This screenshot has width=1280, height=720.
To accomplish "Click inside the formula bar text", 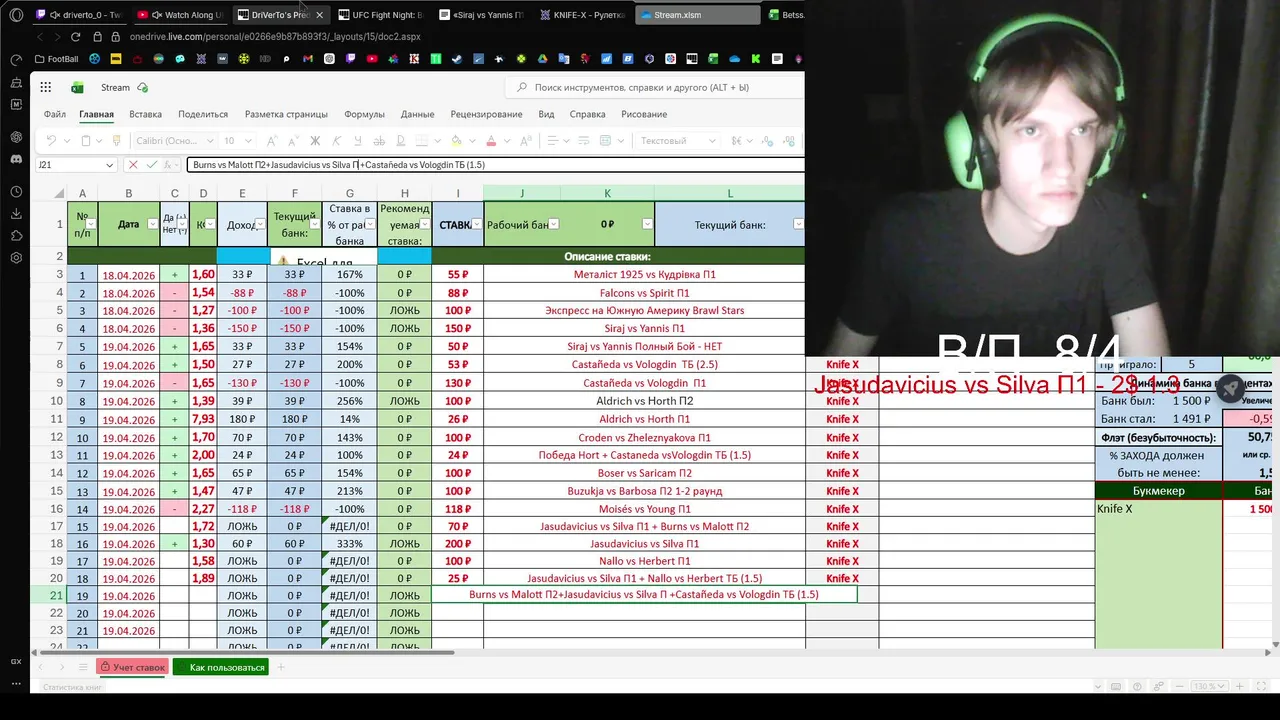I will coord(495,165).
